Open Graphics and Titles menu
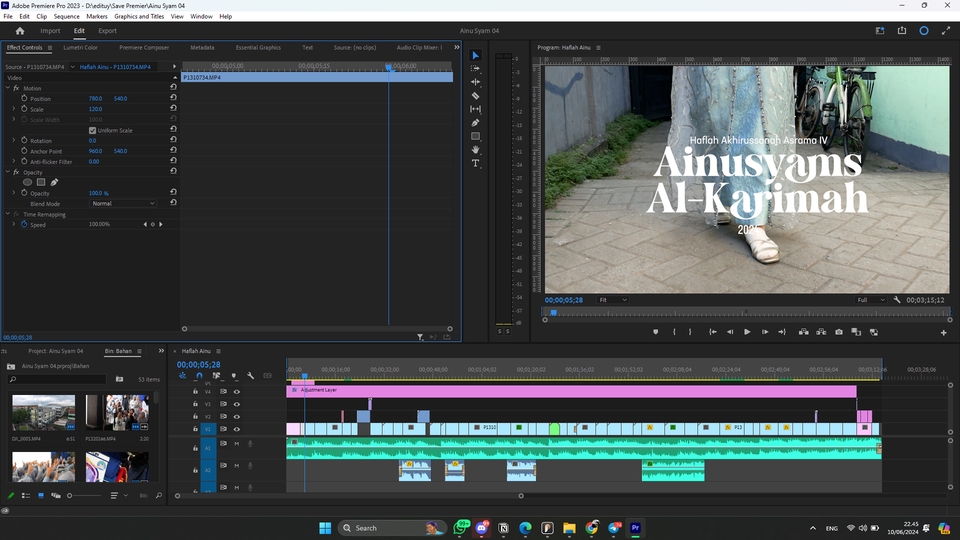This screenshot has height=540, width=960. click(x=139, y=17)
